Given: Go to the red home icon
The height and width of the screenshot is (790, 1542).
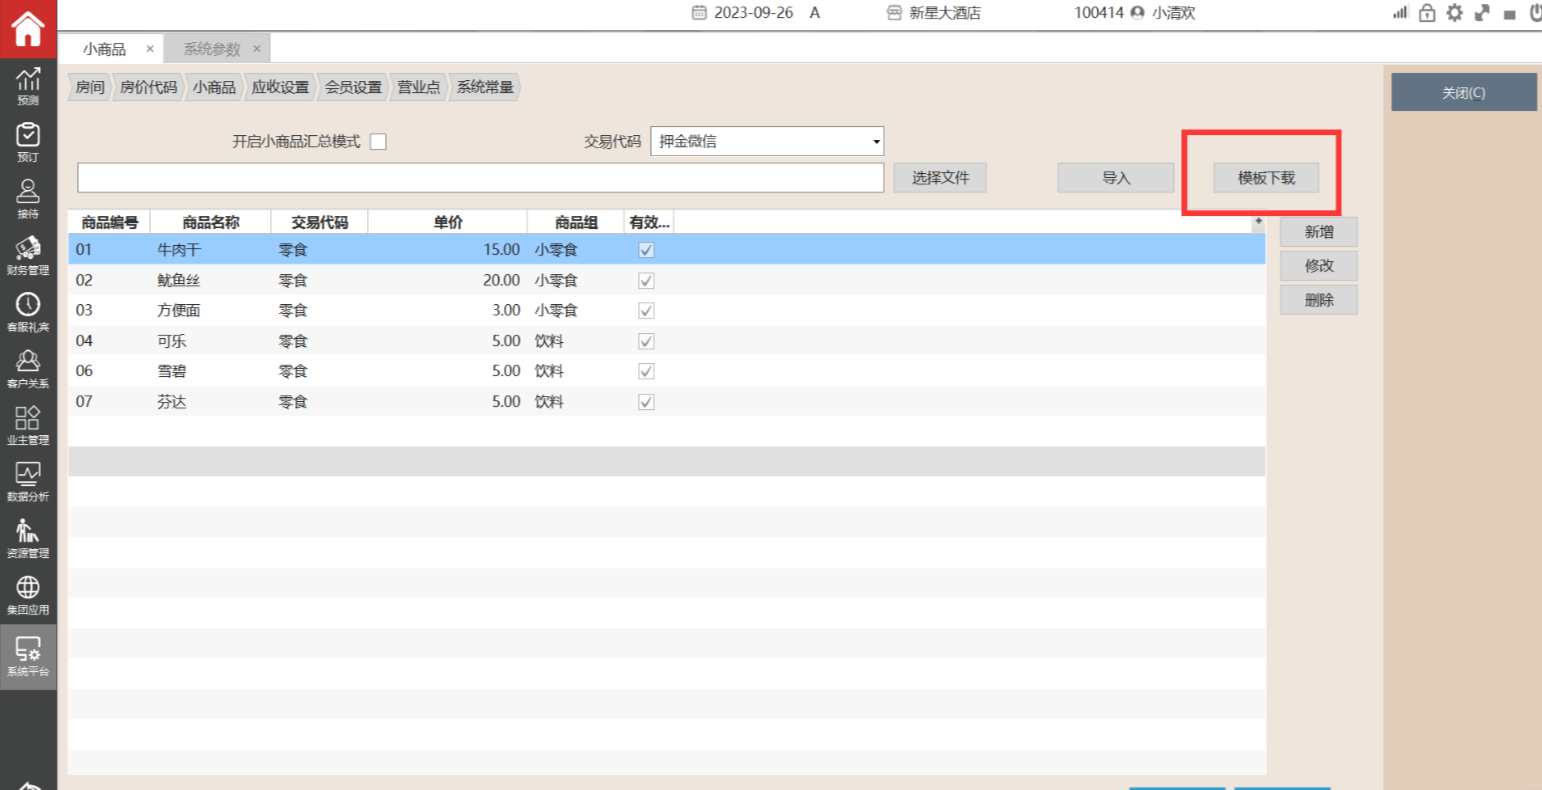Looking at the screenshot, I should click(x=28, y=29).
